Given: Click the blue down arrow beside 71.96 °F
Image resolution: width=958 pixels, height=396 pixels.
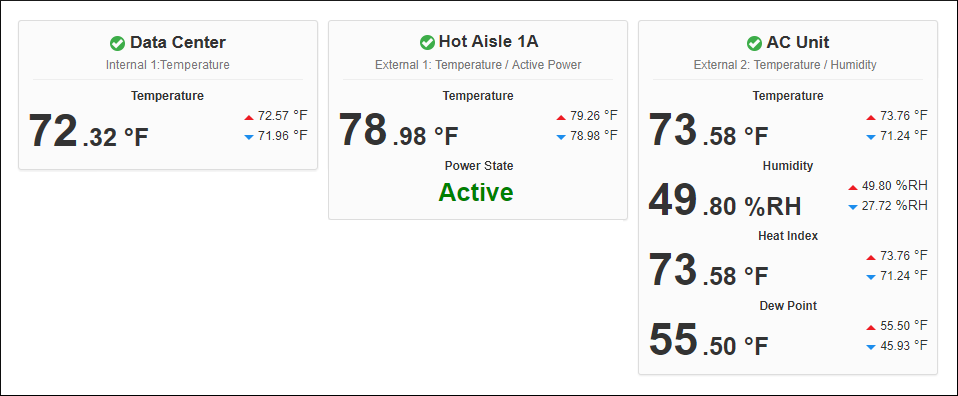Looking at the screenshot, I should [x=249, y=138].
